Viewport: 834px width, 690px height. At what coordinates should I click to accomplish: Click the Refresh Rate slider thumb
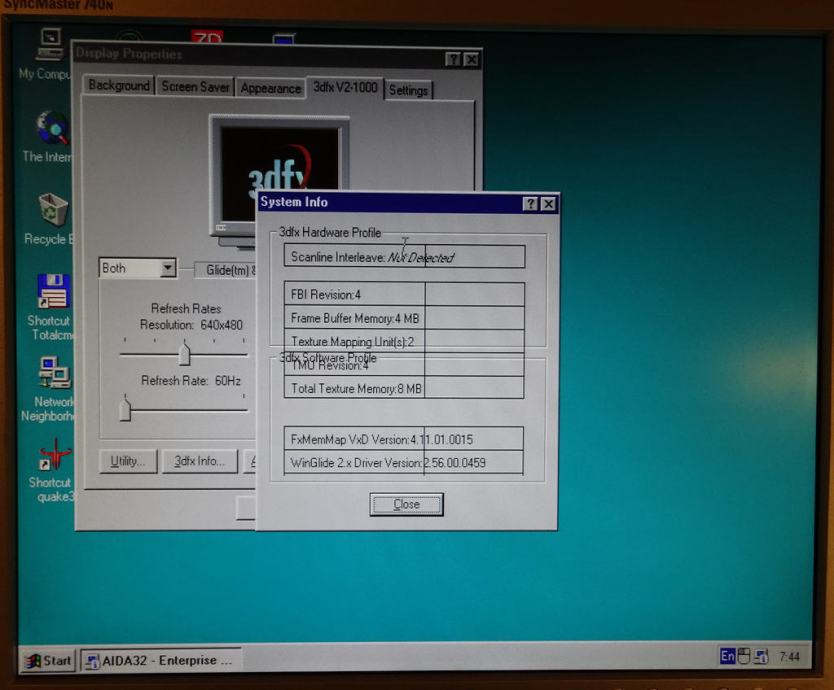[125, 409]
